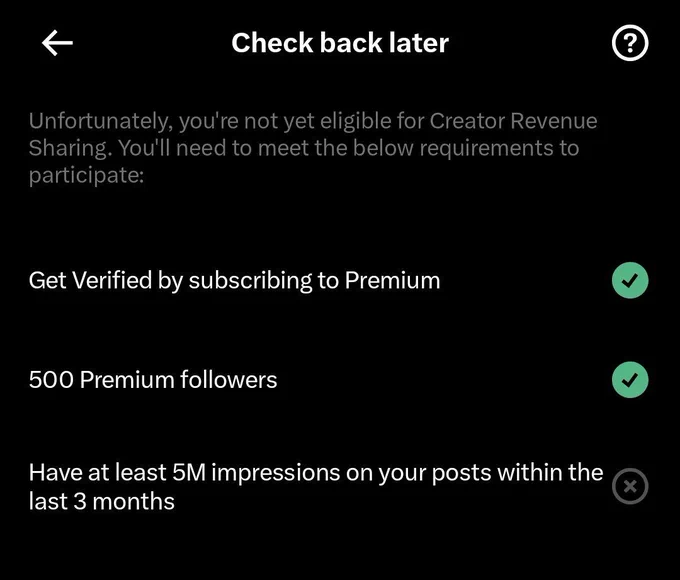Image resolution: width=680 pixels, height=580 pixels.
Task: Tap the last 3 months text line
Action: click(101, 501)
